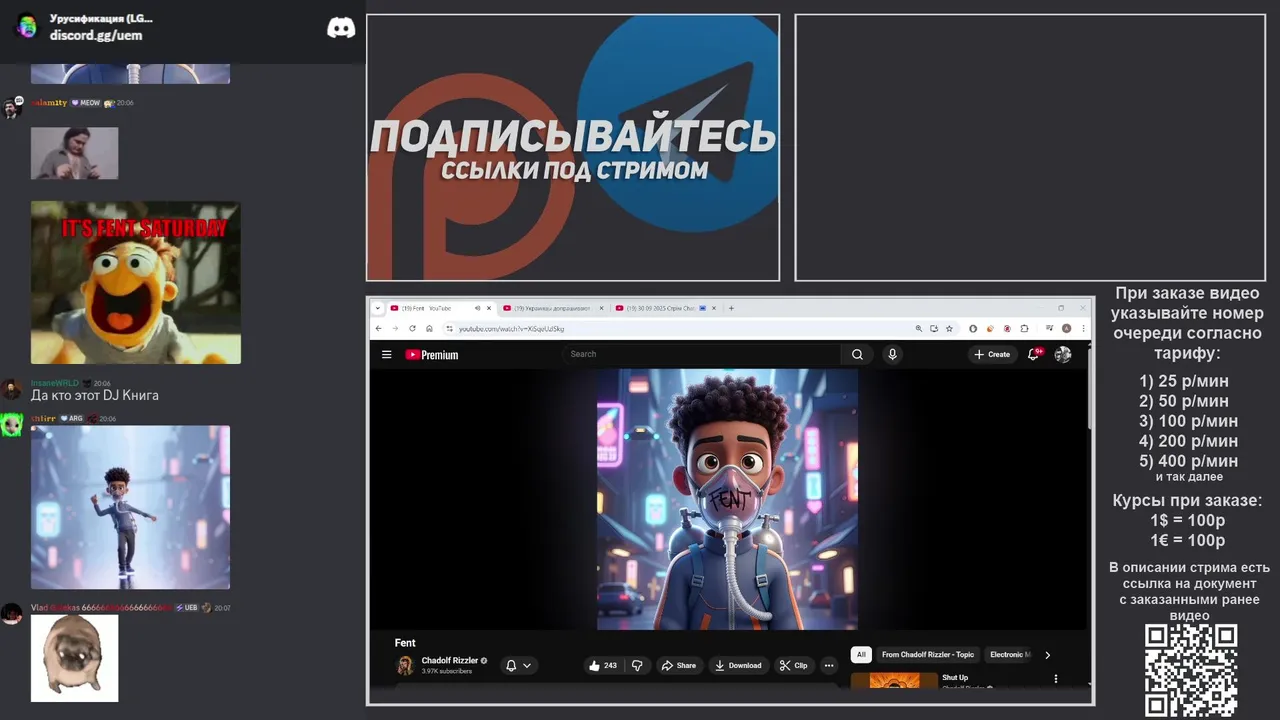
Task: Open a new Chrome tab
Action: pos(731,308)
